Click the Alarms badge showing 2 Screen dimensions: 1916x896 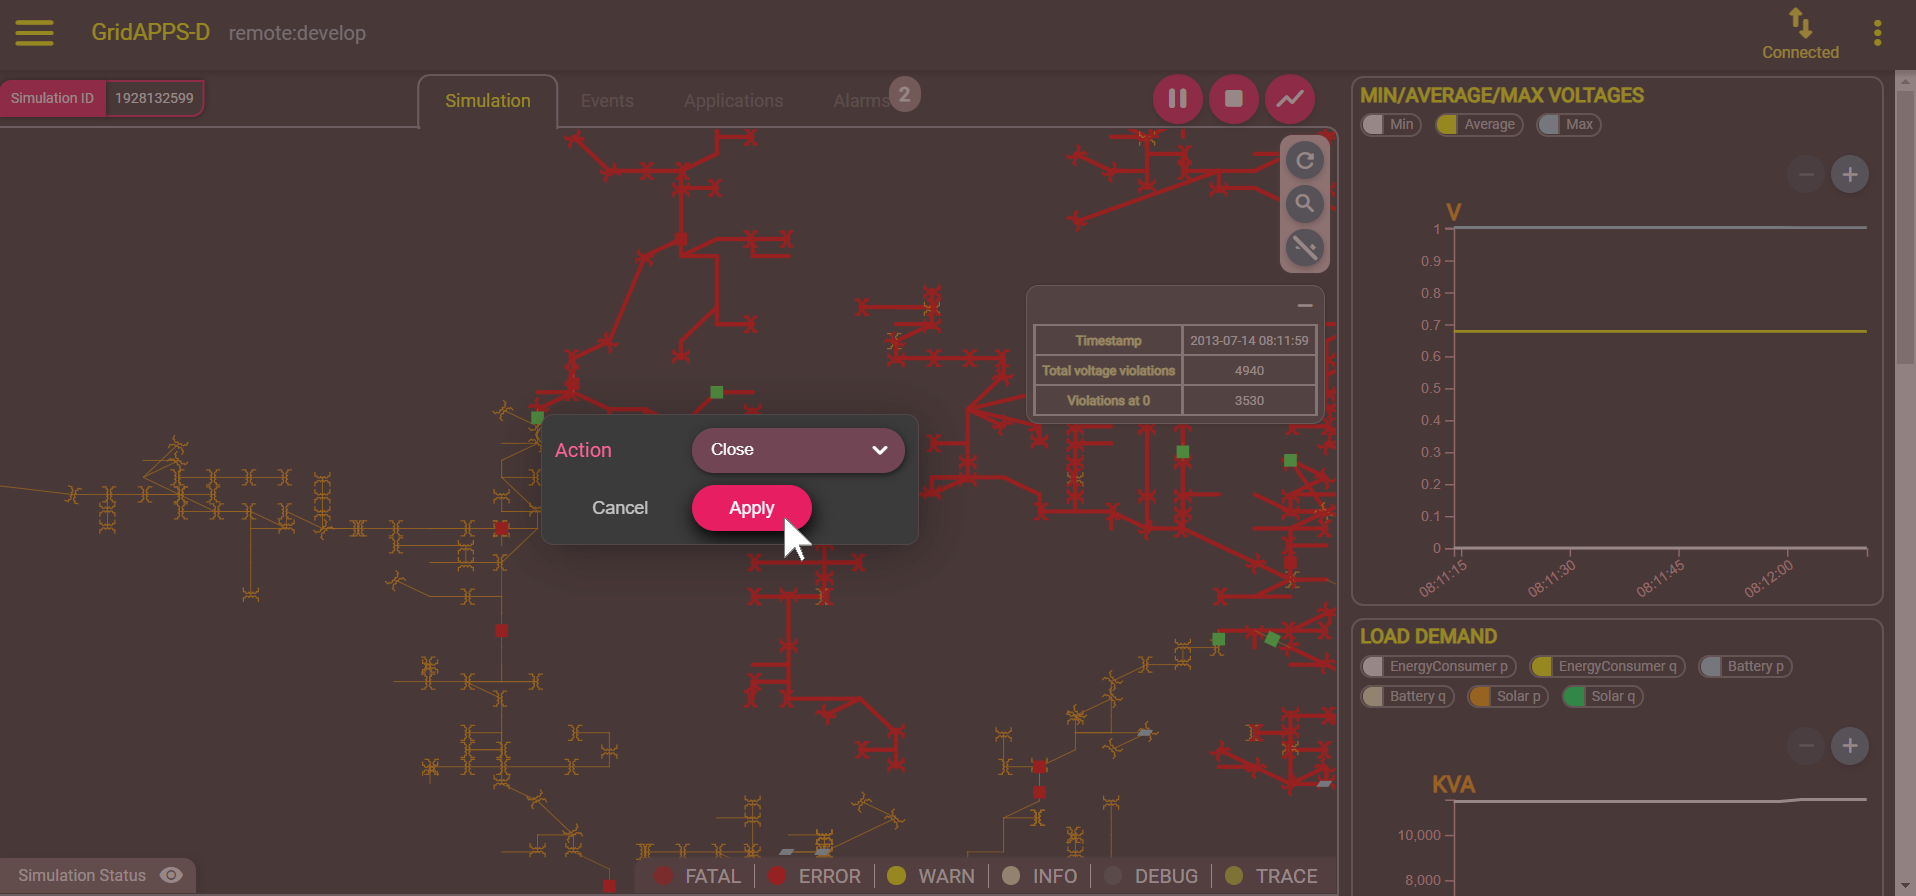click(904, 95)
